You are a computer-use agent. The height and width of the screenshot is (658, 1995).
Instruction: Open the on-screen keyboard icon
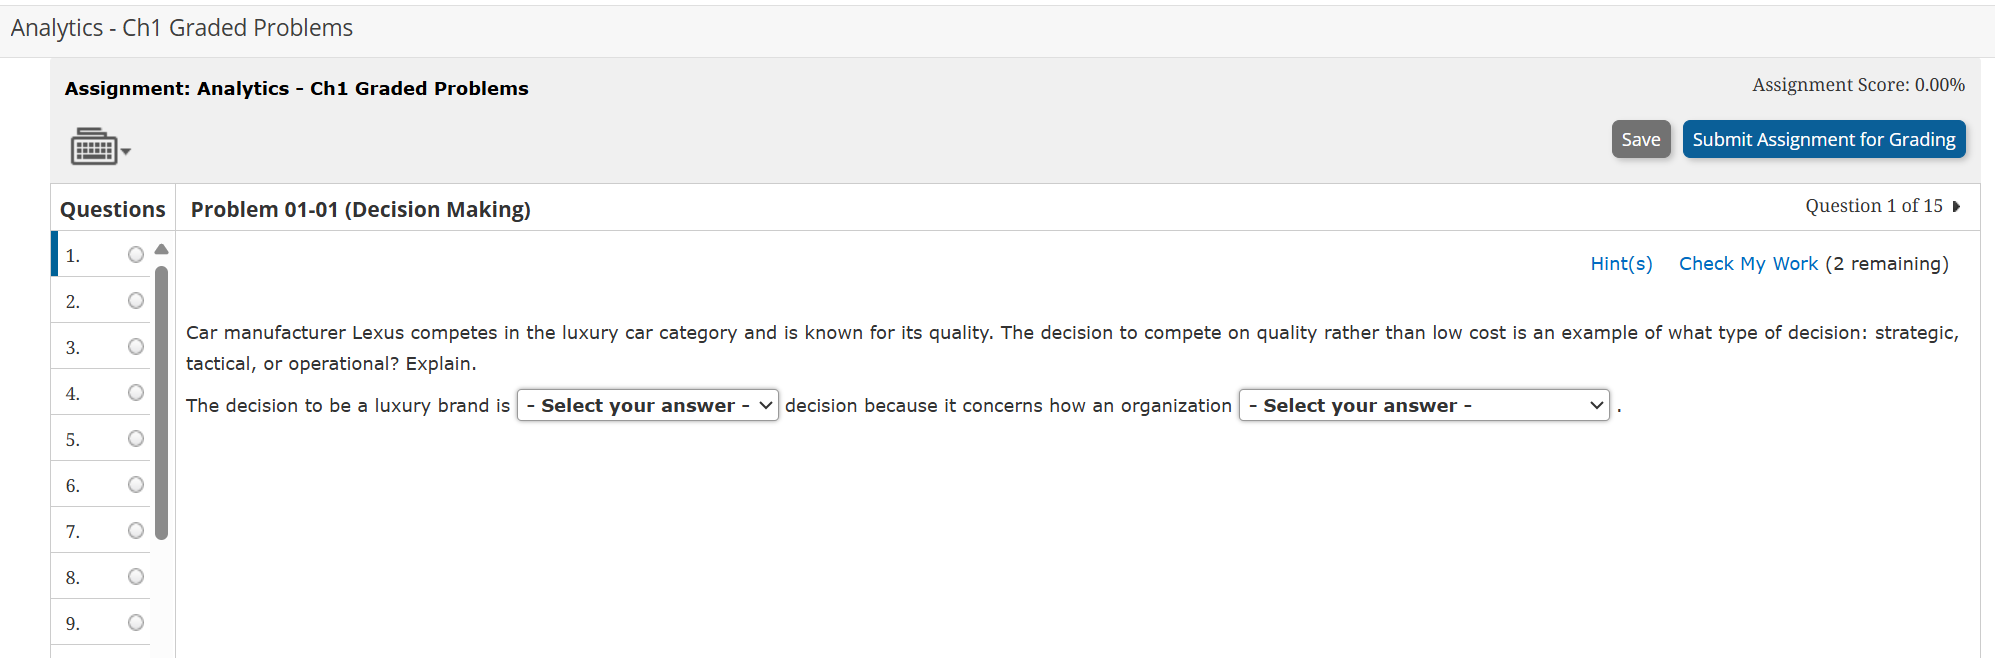[93, 147]
